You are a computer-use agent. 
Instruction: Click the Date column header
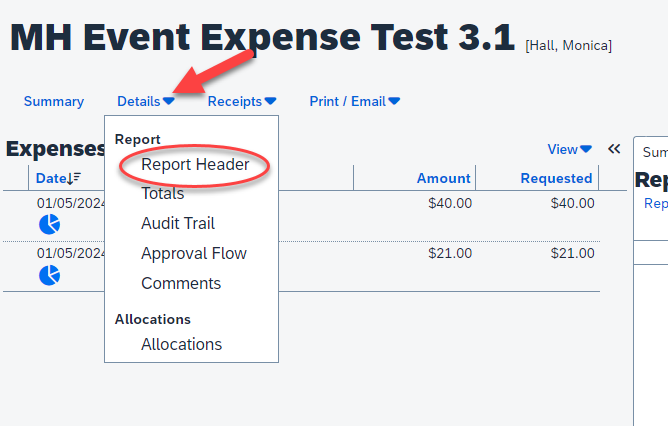click(x=51, y=178)
